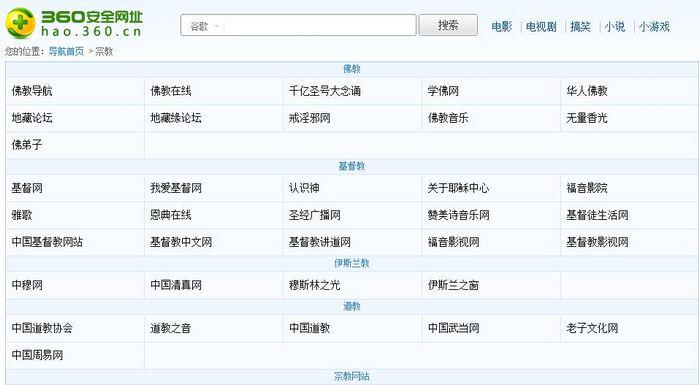Open the 无量香光 link
The height and width of the screenshot is (385, 700).
[587, 118]
